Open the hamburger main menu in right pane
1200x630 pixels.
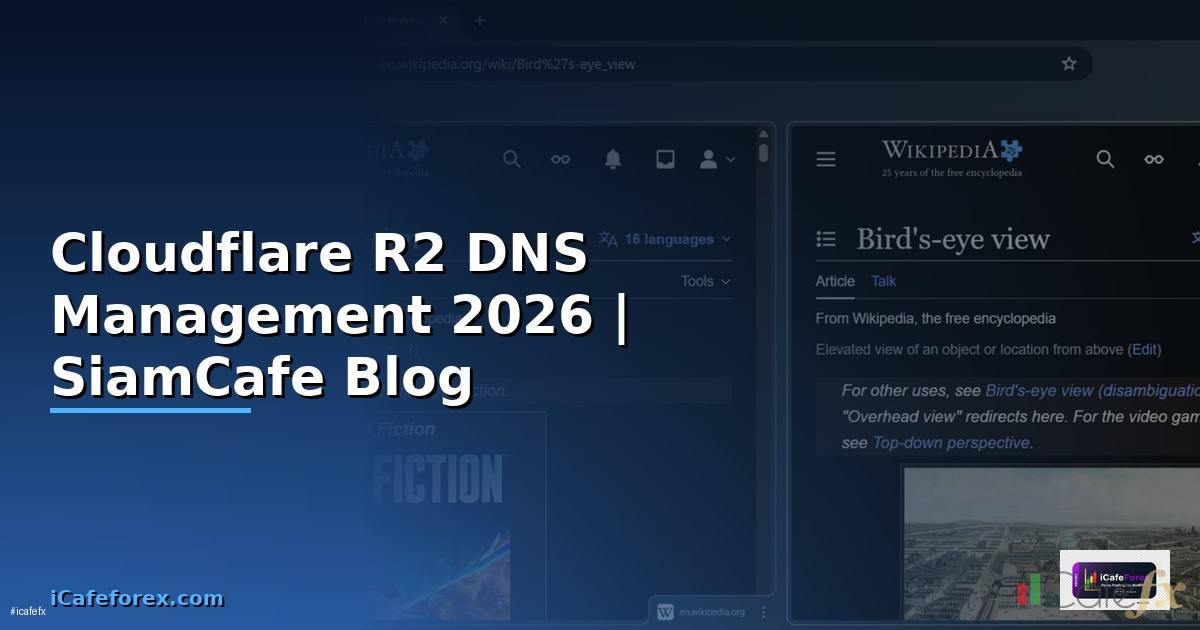click(826, 159)
